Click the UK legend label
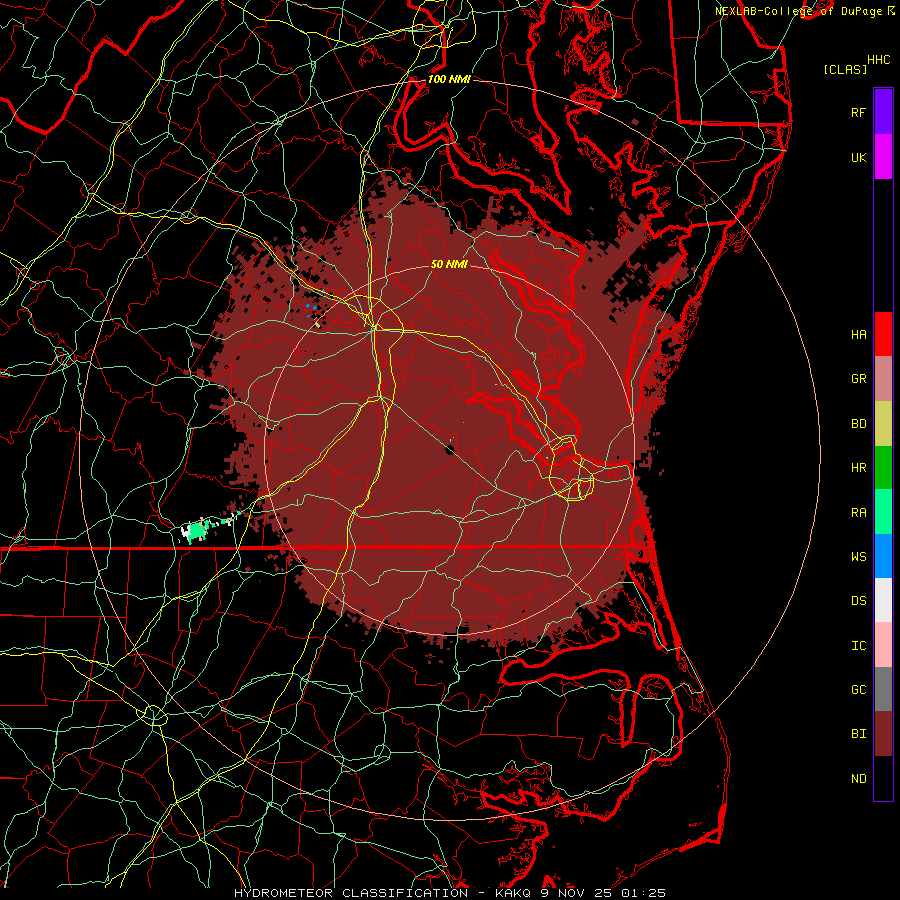Screen dimensions: 900x900 pyautogui.click(x=858, y=157)
